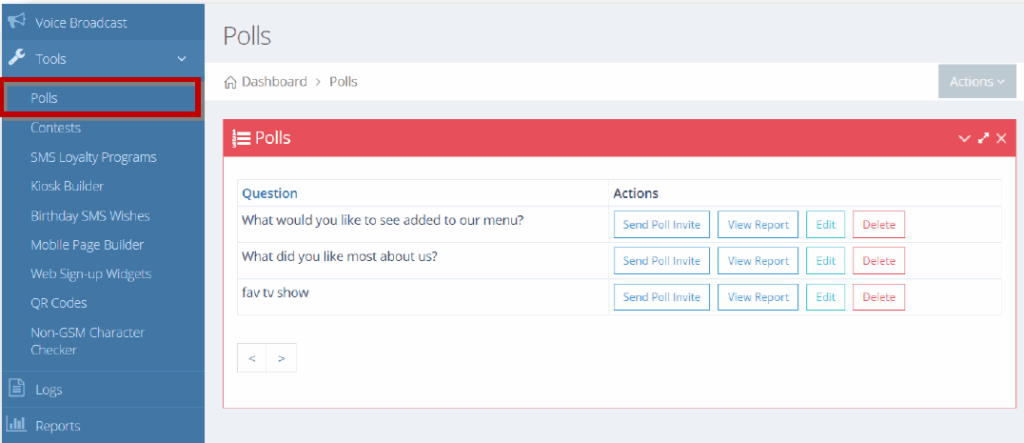Click the Reports bar chart icon
This screenshot has width=1024, height=443.
(x=16, y=425)
